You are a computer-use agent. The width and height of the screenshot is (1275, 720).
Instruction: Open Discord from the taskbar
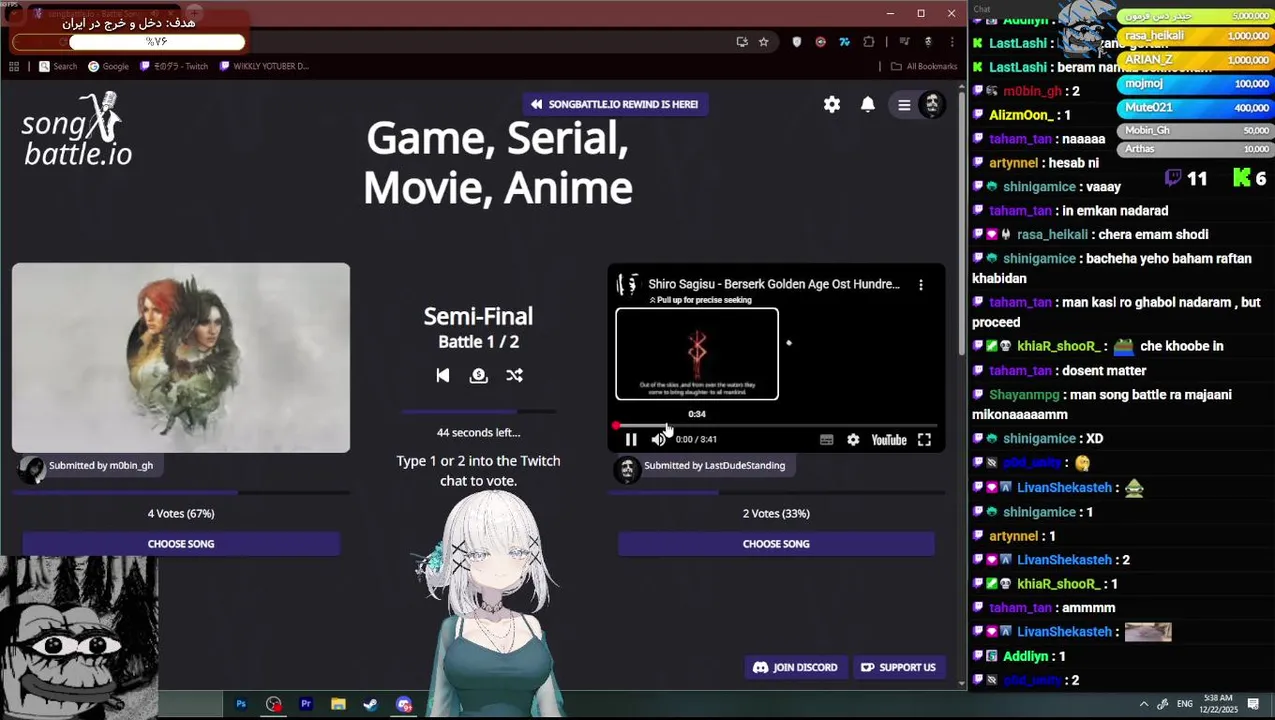(404, 704)
